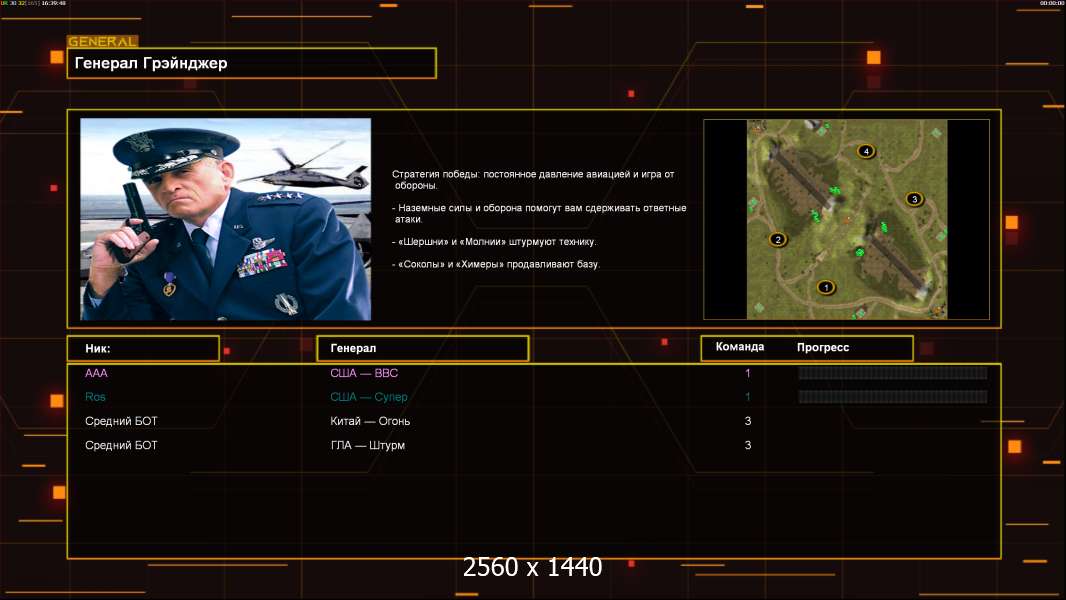Select start position marker 4 on map
Viewport: 1066px width, 600px height.
pos(866,151)
